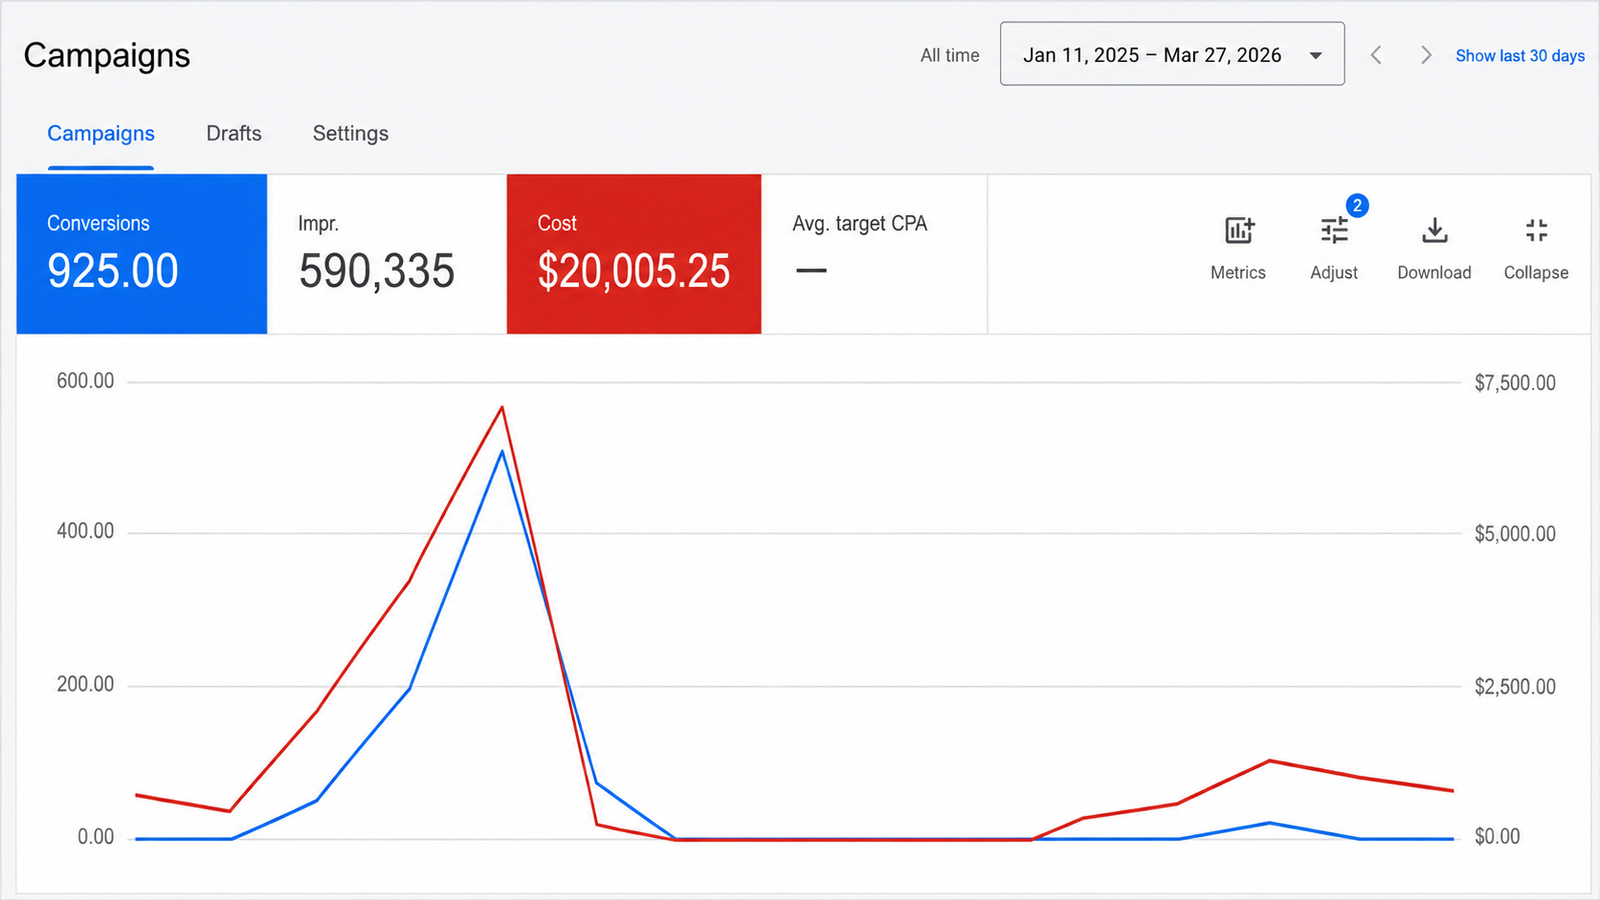Switch to the Drafts tab
The height and width of the screenshot is (900, 1600).
[x=234, y=133]
